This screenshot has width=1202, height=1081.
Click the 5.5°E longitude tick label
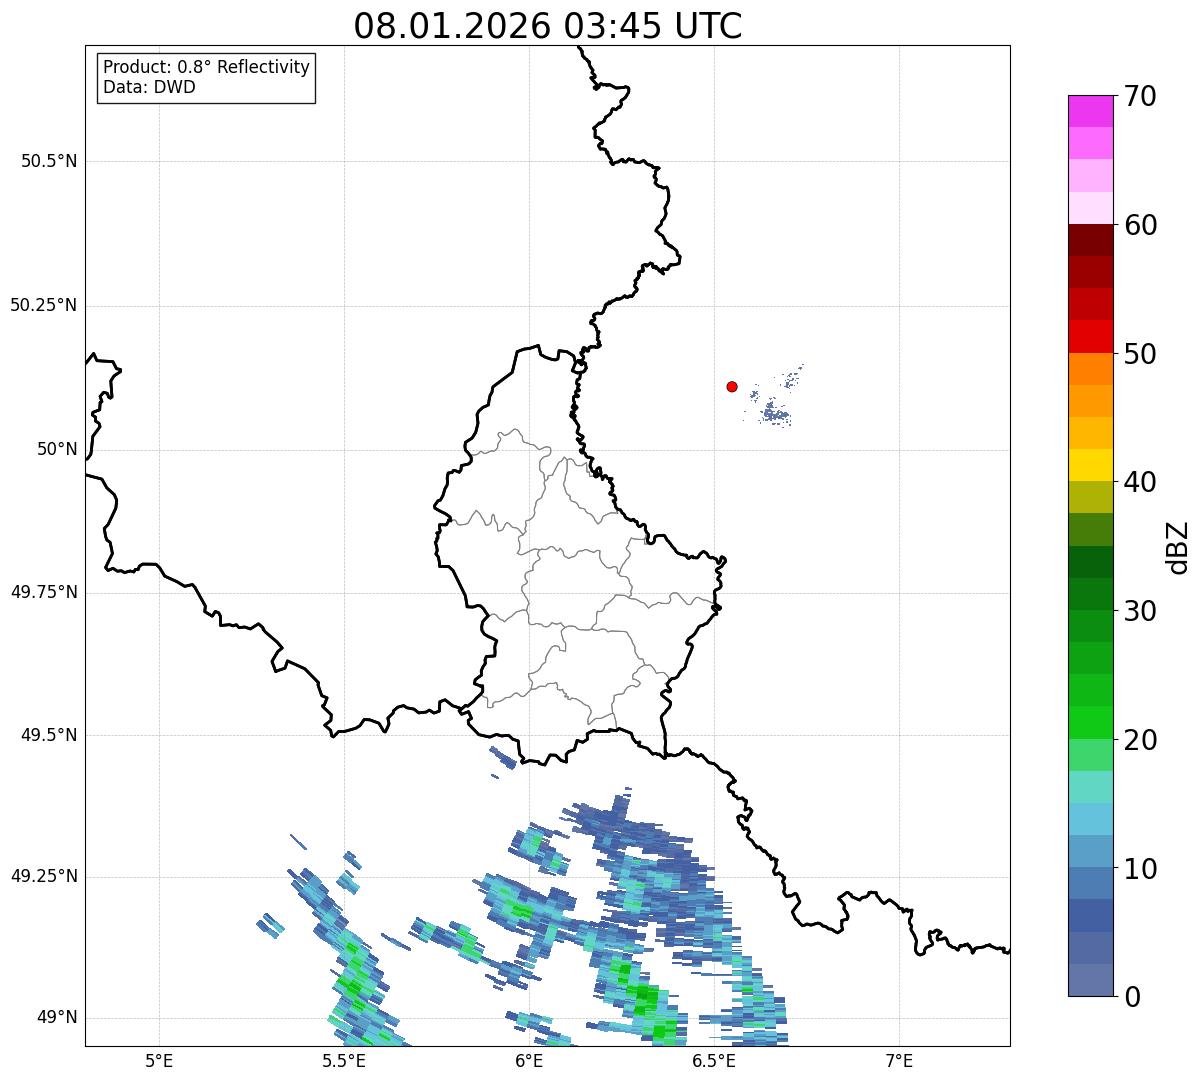344,1060
